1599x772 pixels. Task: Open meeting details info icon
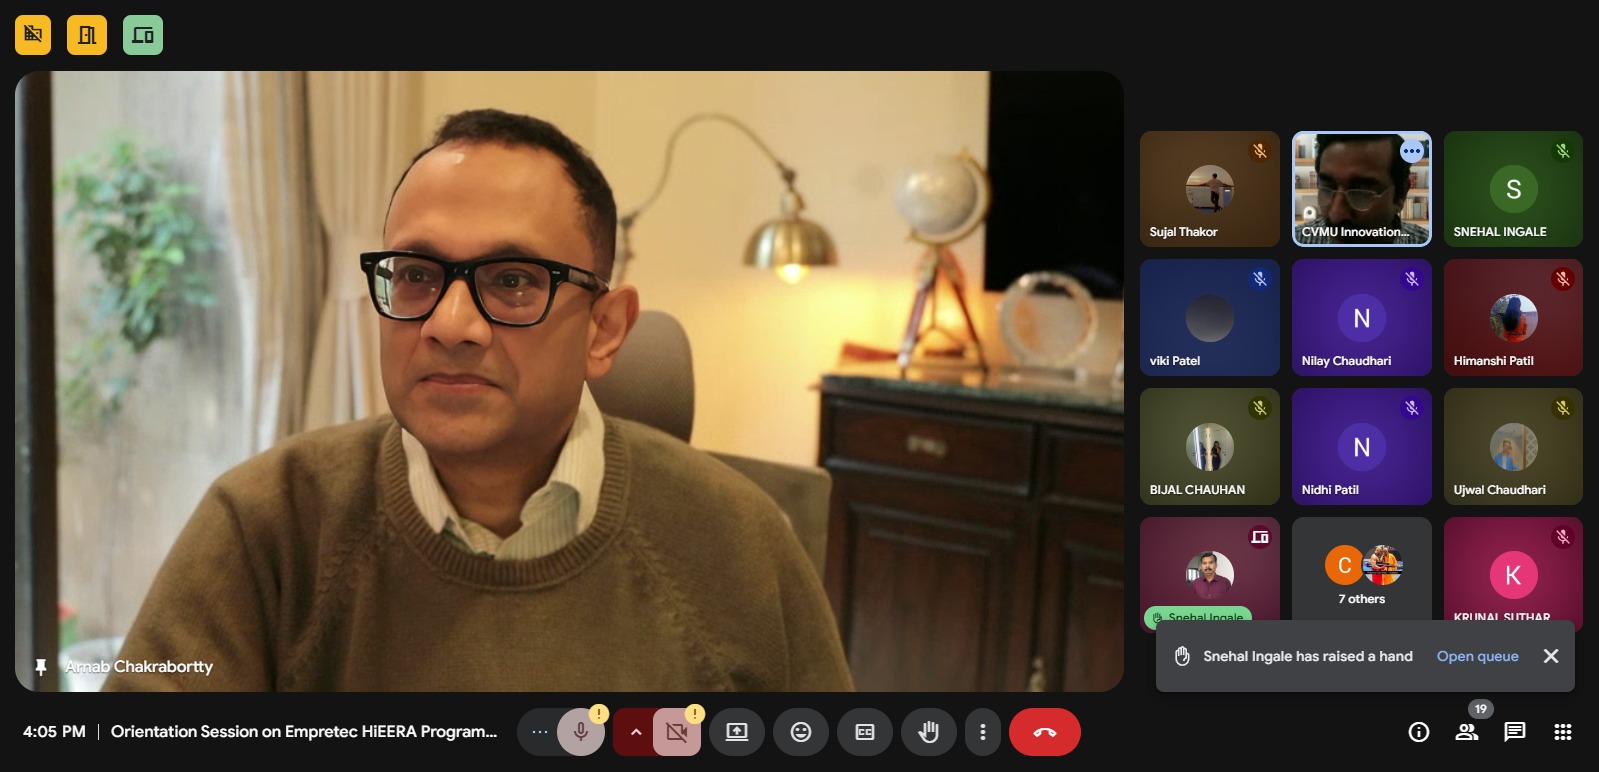(x=1418, y=732)
